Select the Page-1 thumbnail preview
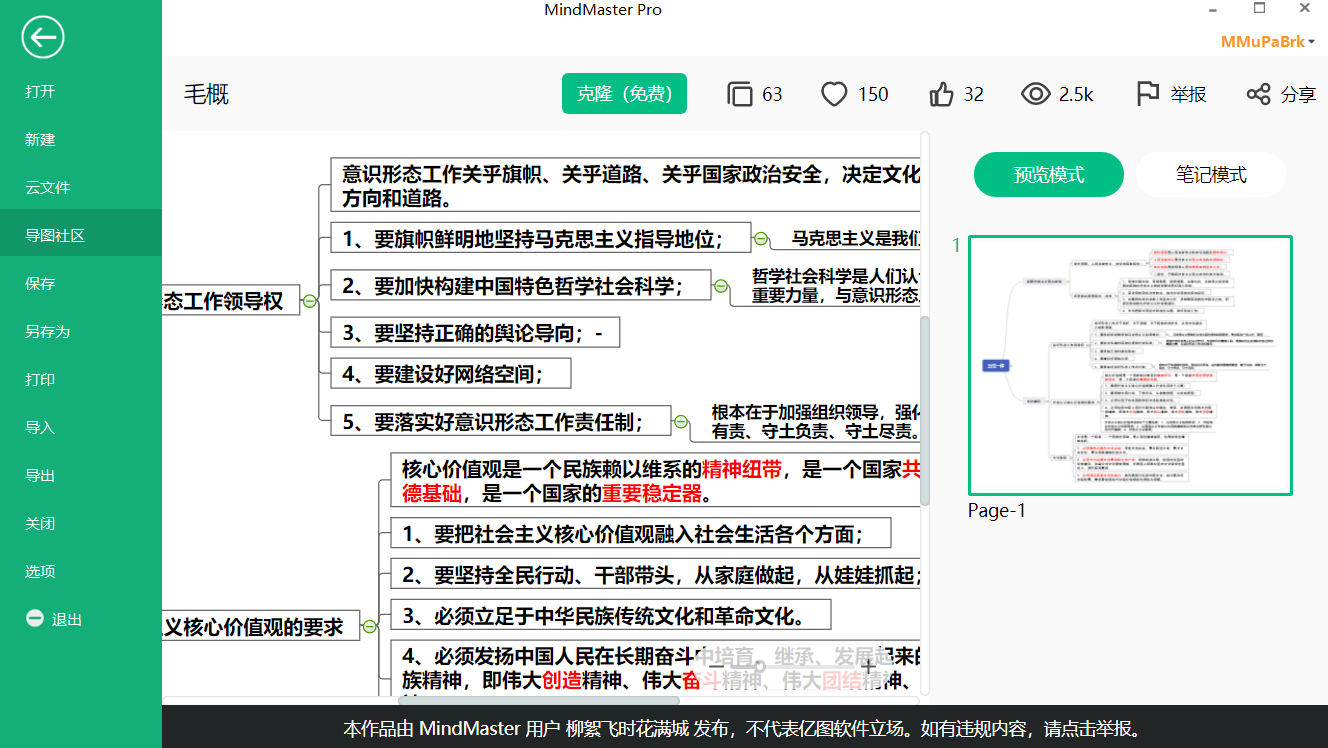Image resolution: width=1328 pixels, height=748 pixels. pos(1130,366)
